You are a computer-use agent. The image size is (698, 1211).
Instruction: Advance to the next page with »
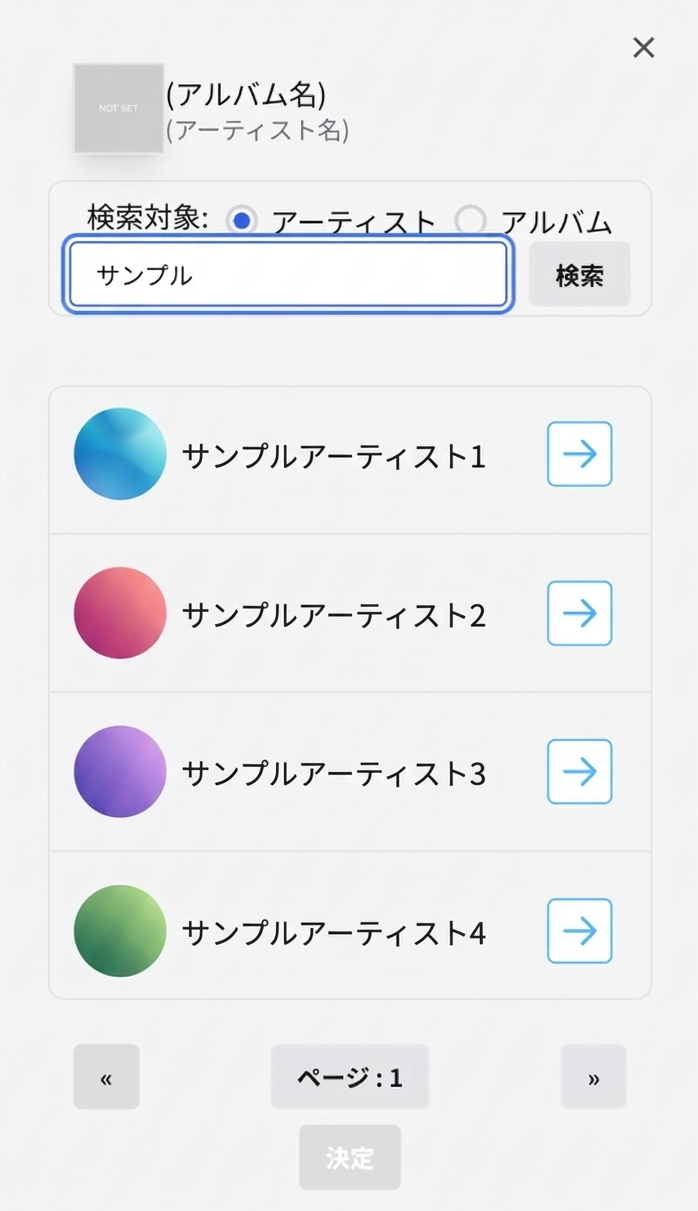(593, 1077)
